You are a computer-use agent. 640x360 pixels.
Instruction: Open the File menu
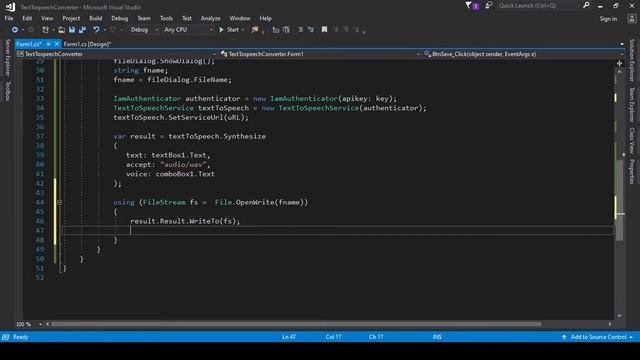tap(9, 18)
